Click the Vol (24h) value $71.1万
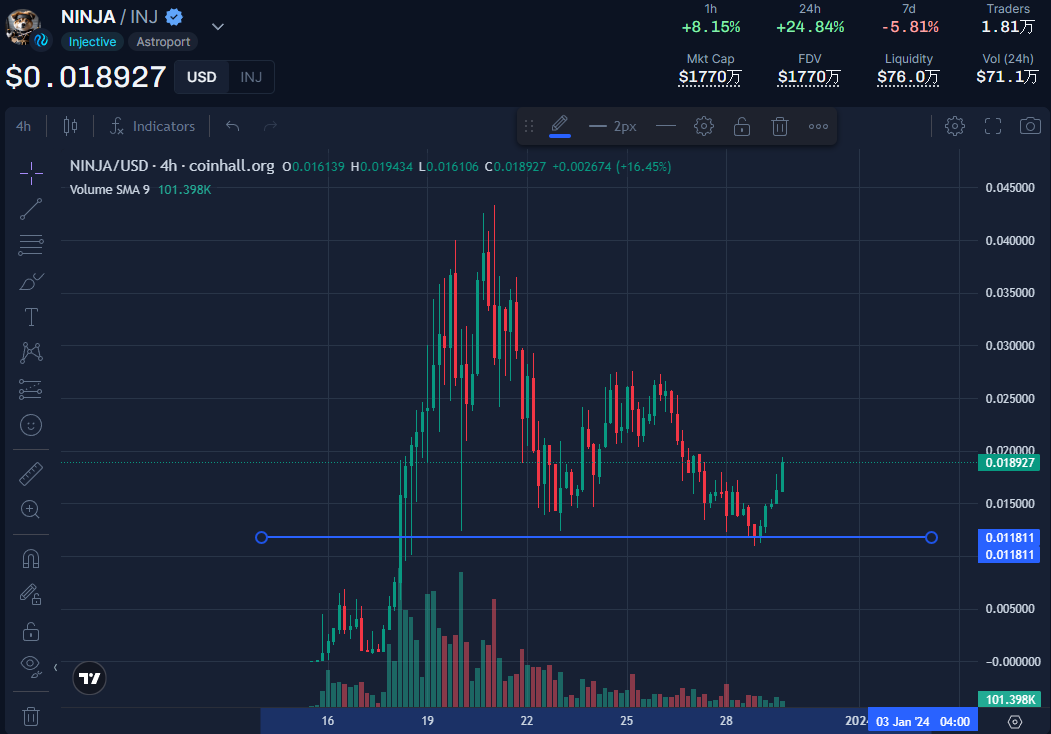This screenshot has width=1051, height=734. pos(1007,77)
